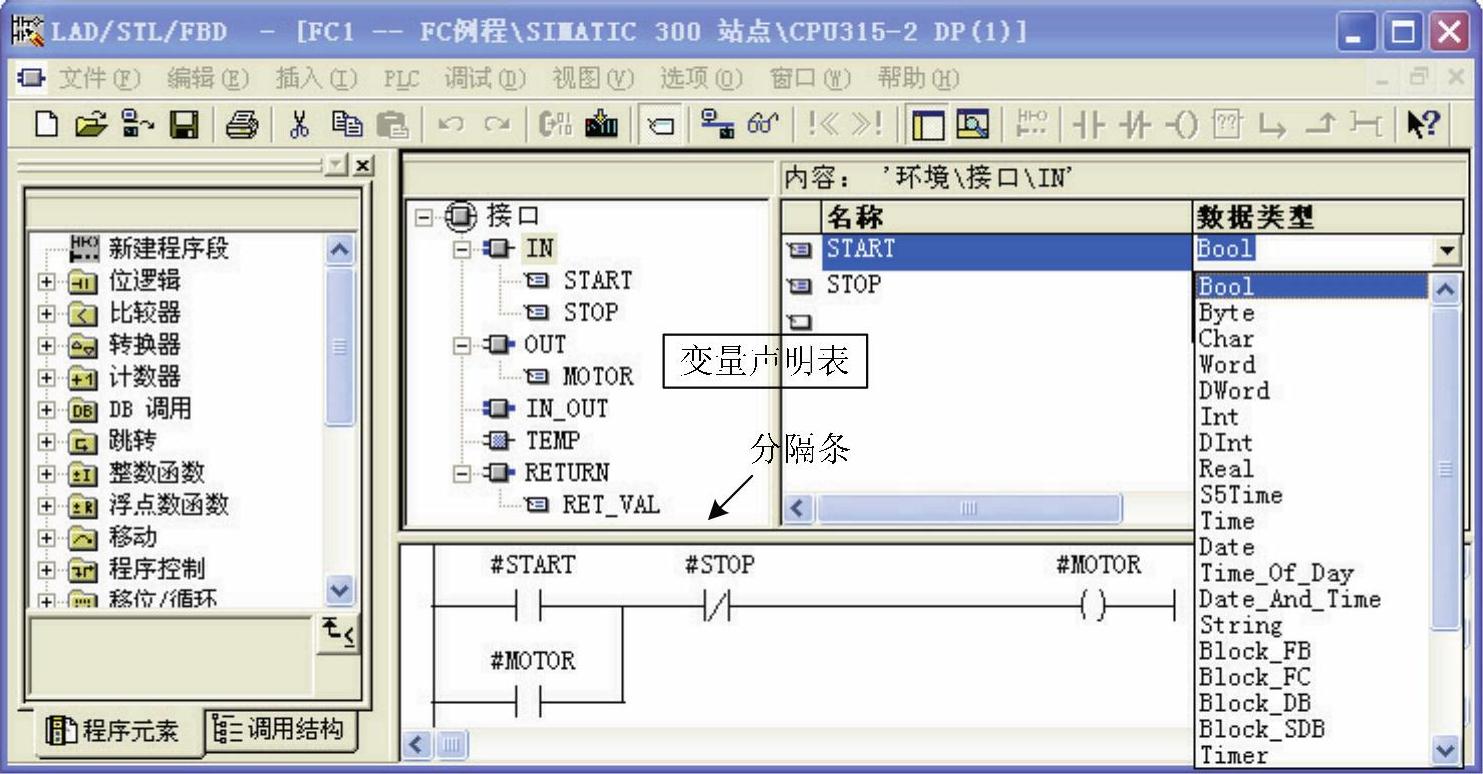Expand the 转换器 folder plus box
1483x774 pixels.
pos(47,346)
